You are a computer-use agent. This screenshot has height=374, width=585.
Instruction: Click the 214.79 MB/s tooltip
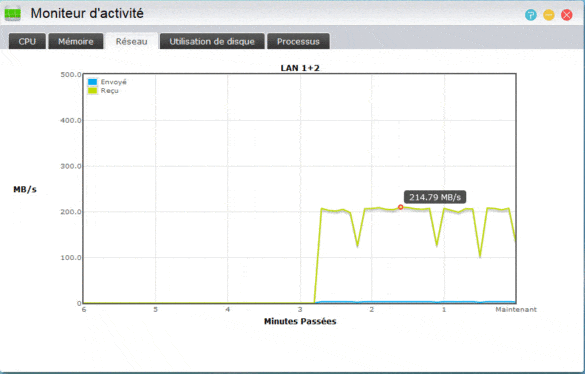tap(435, 197)
